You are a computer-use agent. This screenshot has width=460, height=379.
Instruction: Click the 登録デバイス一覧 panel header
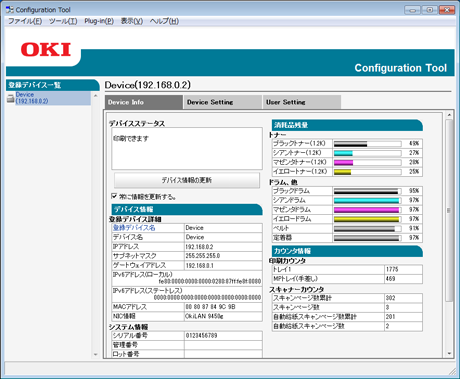click(52, 85)
